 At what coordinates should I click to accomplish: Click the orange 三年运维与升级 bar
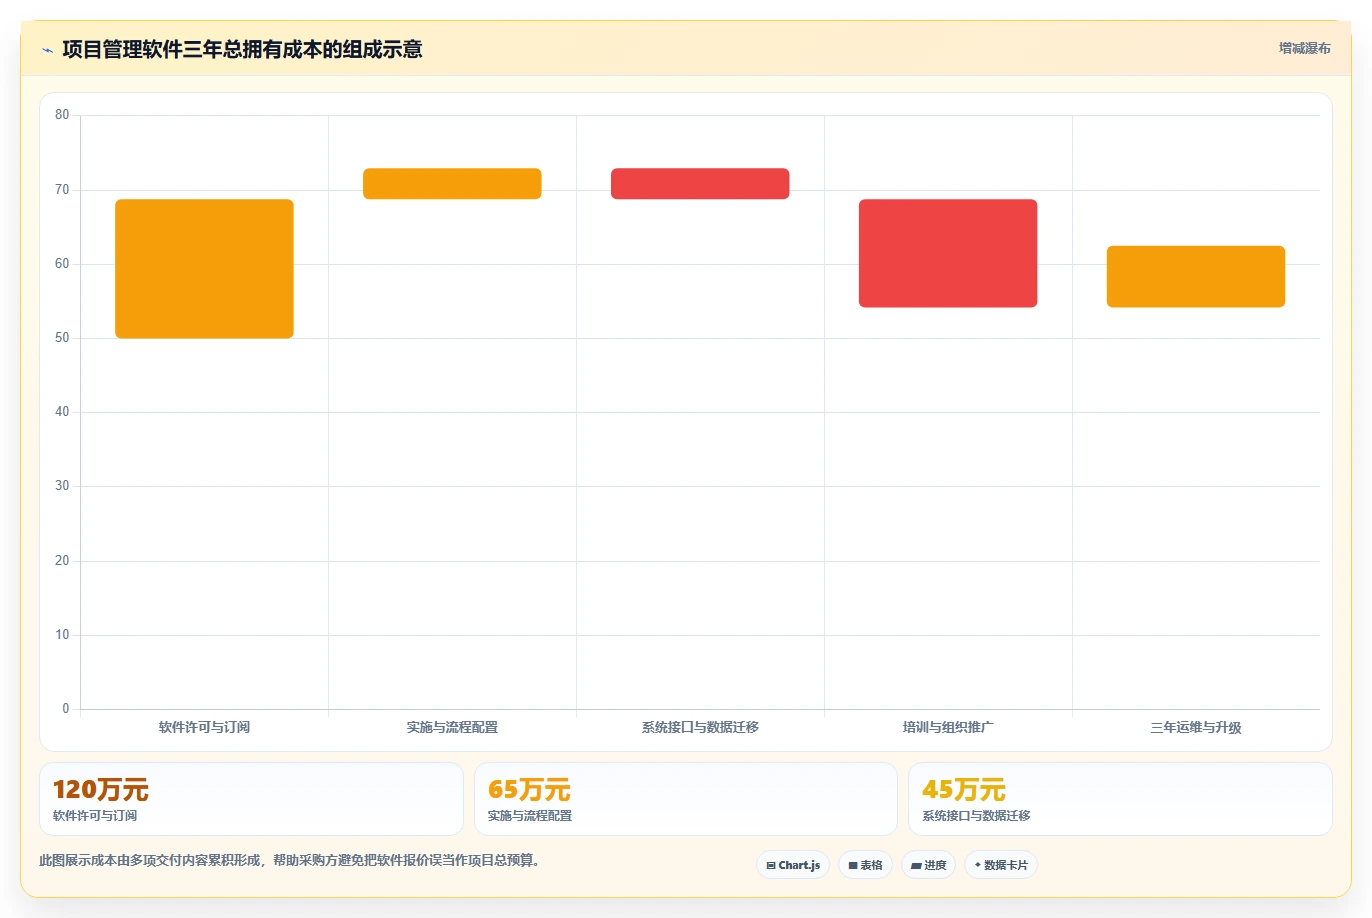pyautogui.click(x=1196, y=277)
